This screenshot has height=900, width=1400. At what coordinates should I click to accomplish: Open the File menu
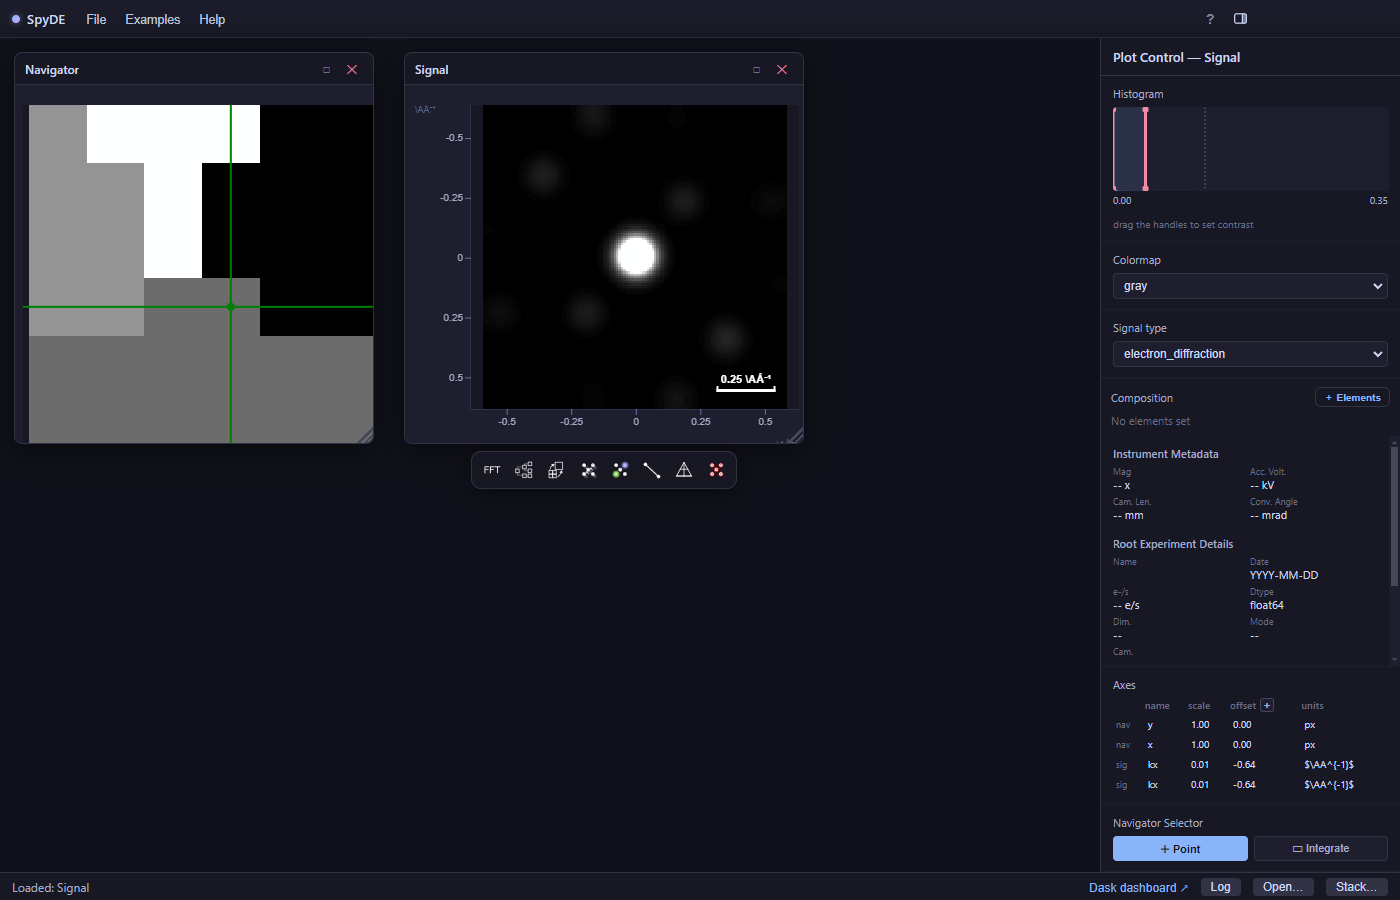click(96, 19)
